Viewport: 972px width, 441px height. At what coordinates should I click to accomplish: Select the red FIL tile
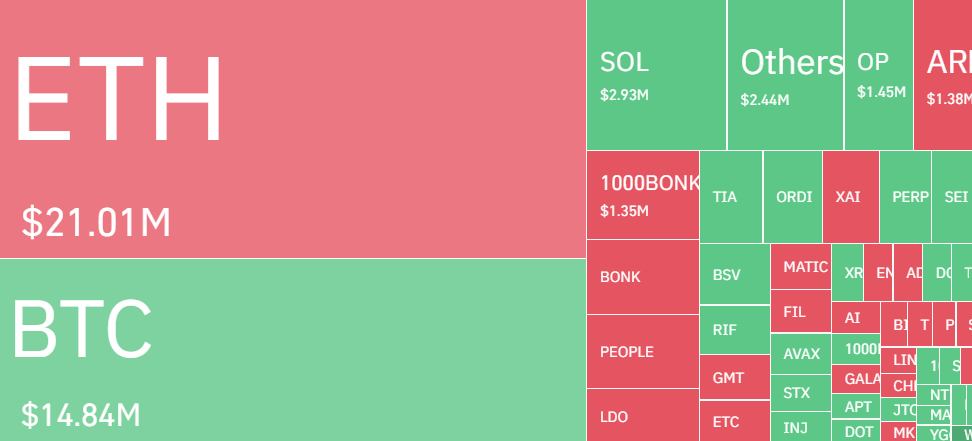point(800,311)
